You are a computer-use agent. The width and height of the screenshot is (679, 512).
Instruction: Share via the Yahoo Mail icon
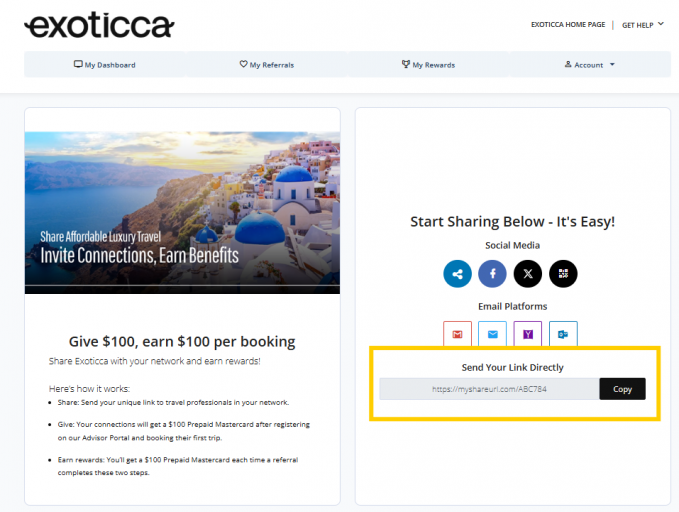tap(527, 334)
